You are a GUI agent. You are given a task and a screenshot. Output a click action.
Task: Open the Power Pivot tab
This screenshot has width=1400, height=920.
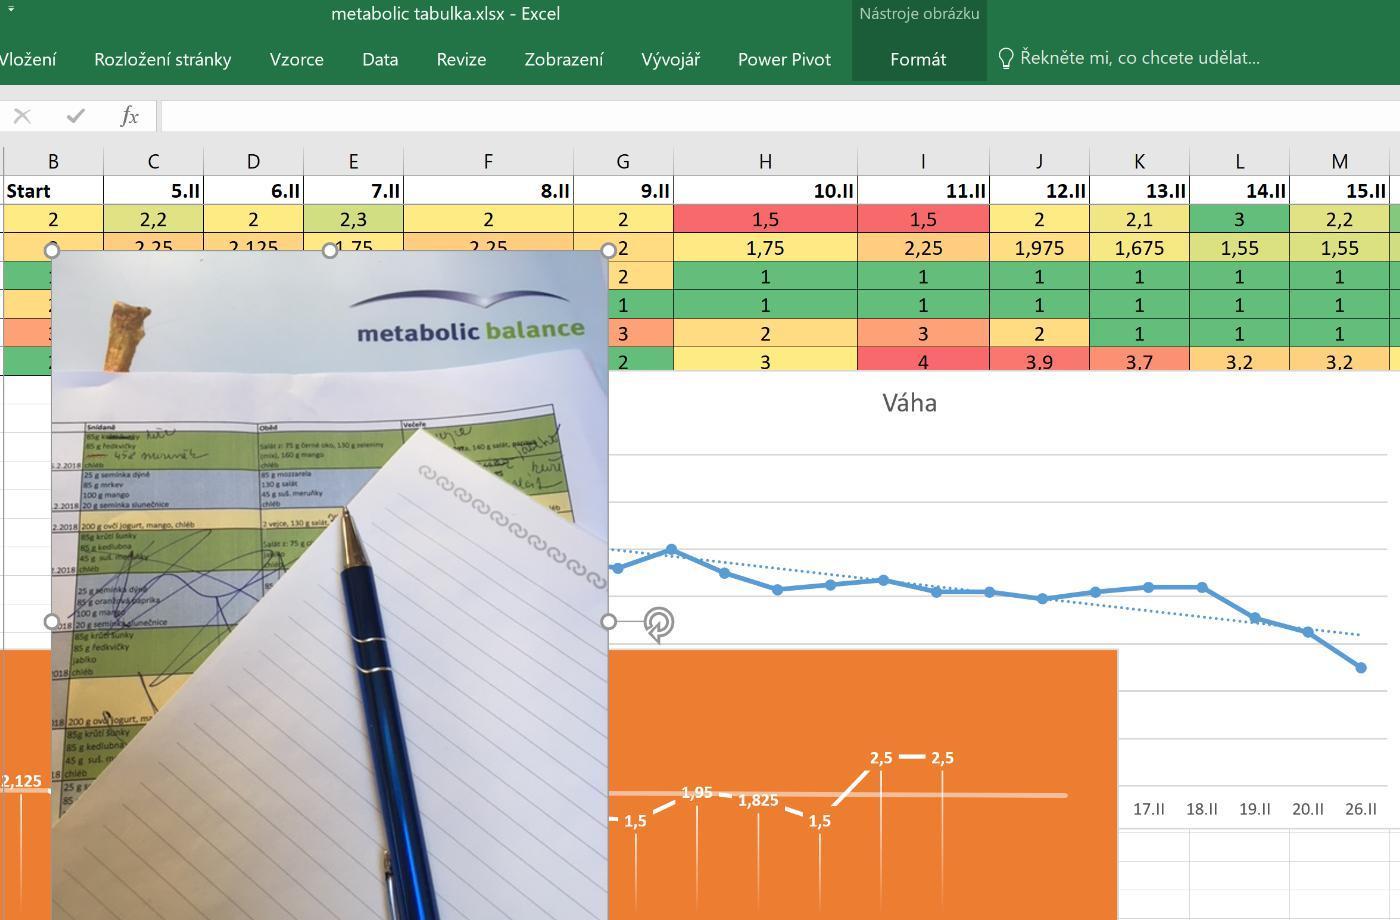[784, 59]
